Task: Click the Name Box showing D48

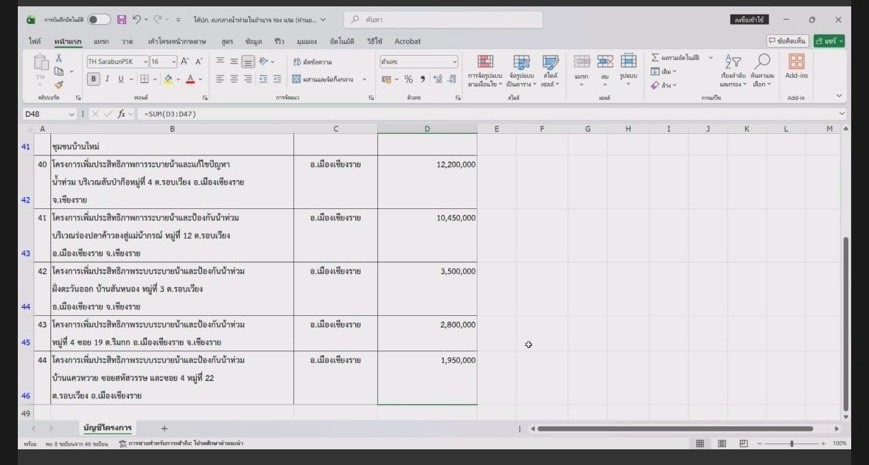Action: 49,114
